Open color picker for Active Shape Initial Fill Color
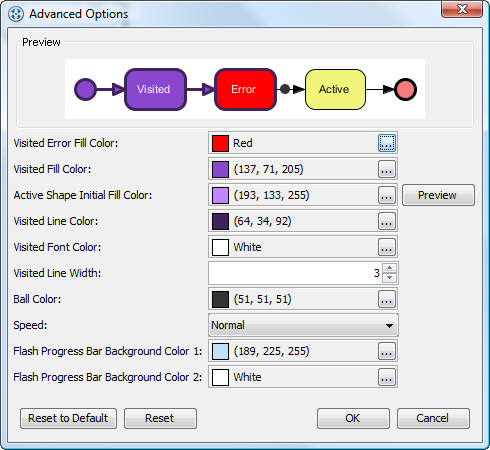 pyautogui.click(x=387, y=195)
